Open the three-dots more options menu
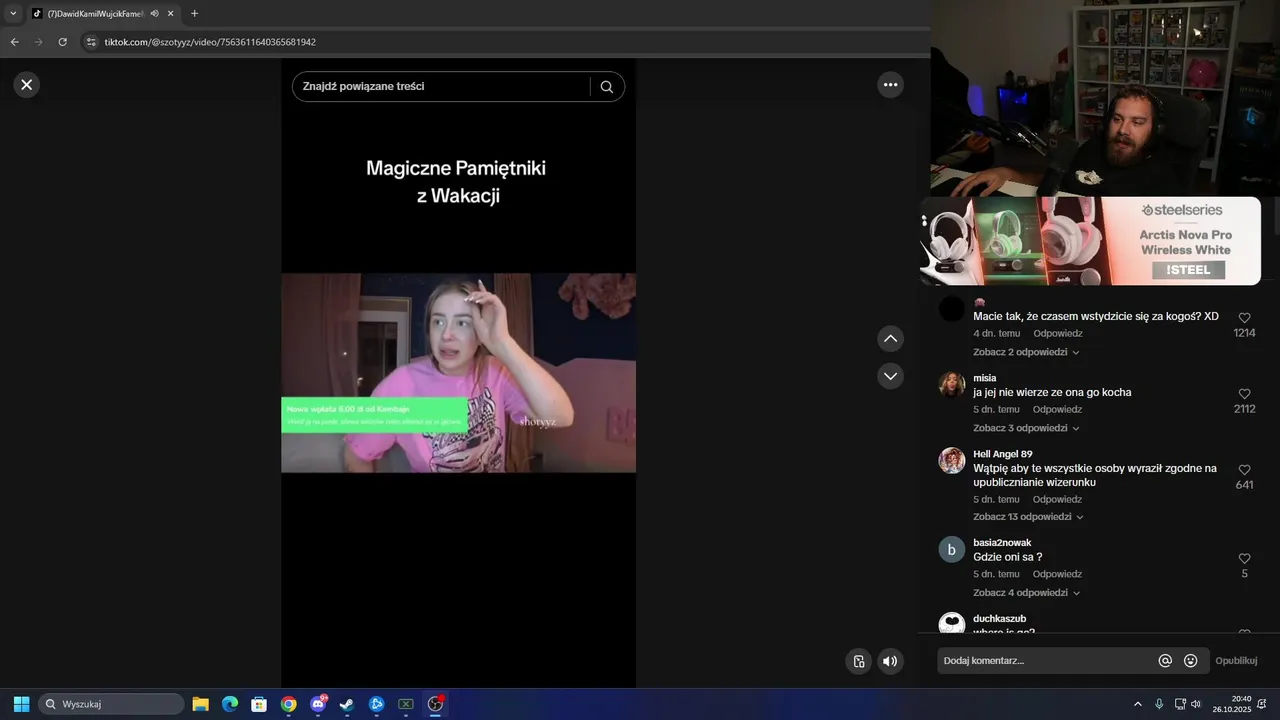Viewport: 1280px width, 720px height. pos(890,85)
